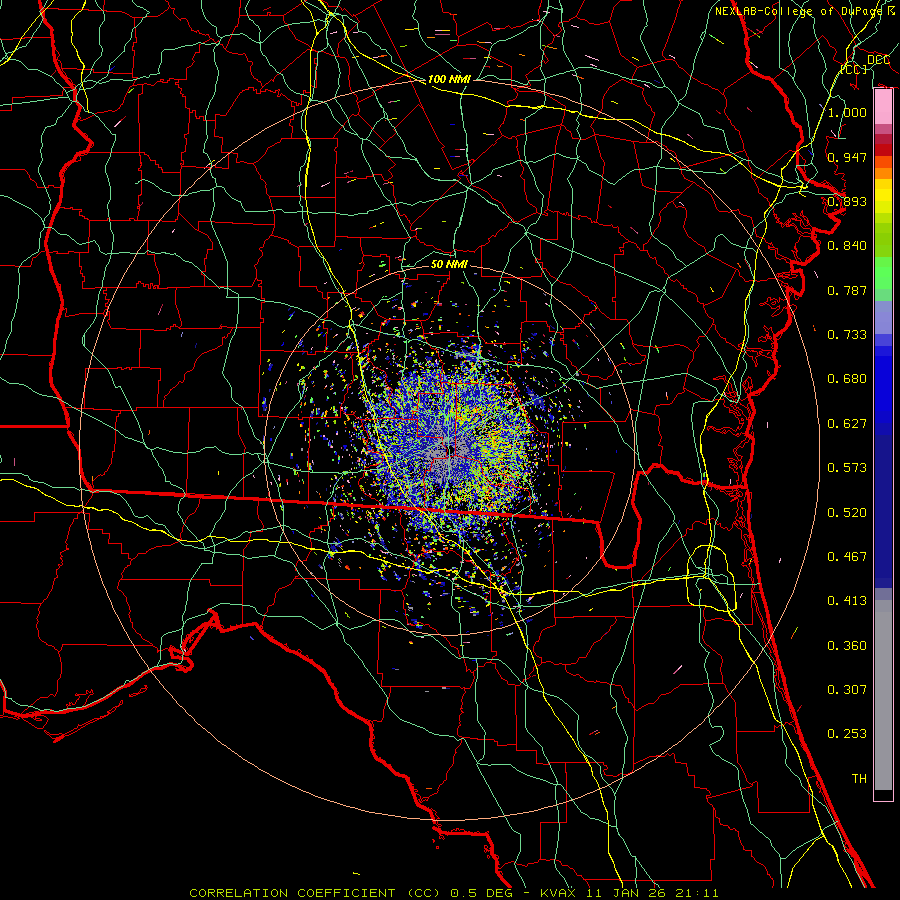Click the 1.000 legend value
The image size is (900, 900).
point(847,112)
